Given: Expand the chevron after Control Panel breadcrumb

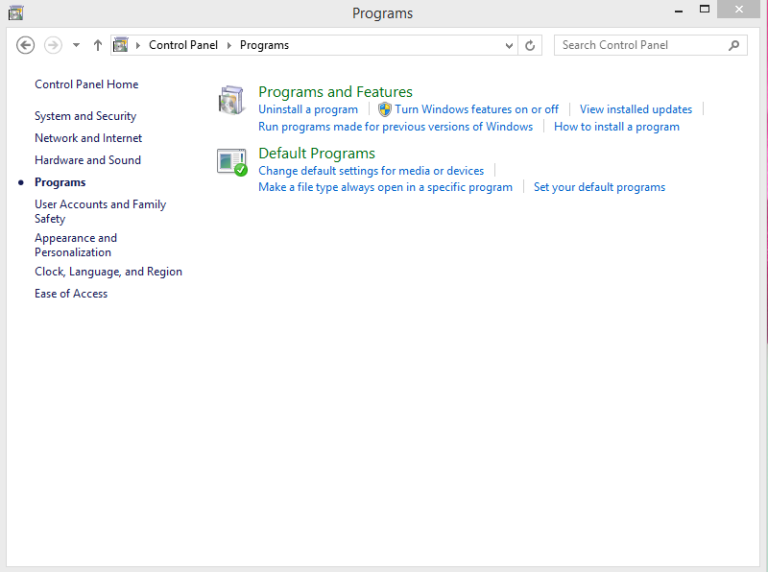Looking at the screenshot, I should click(x=229, y=45).
